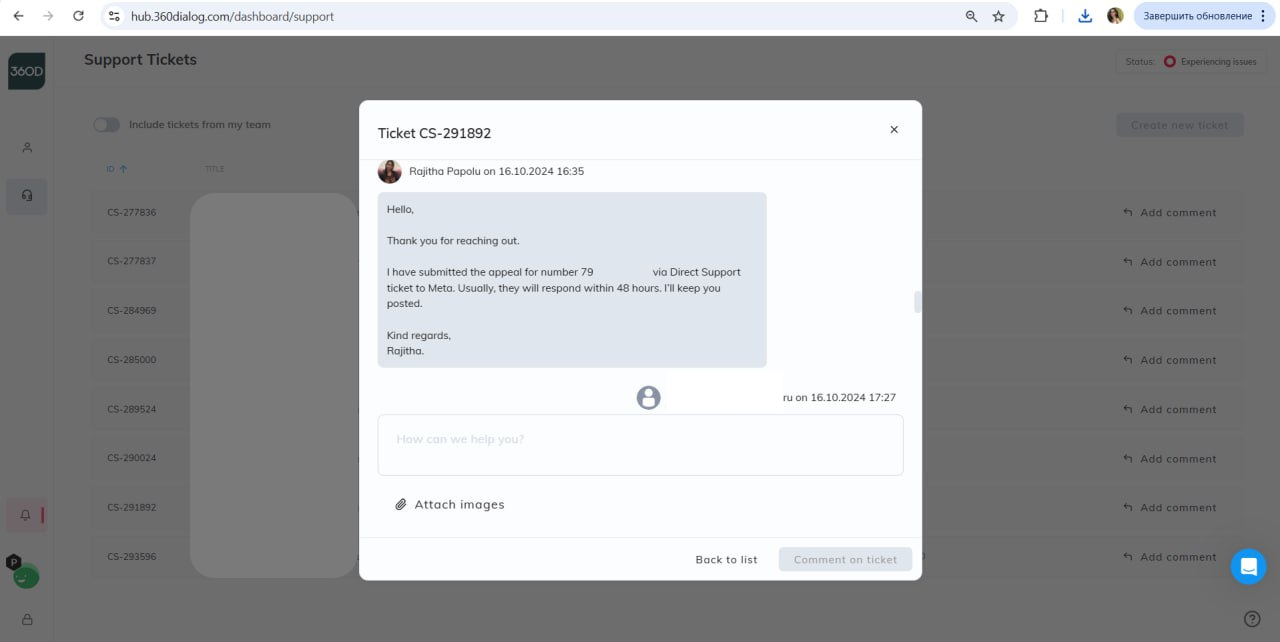The width and height of the screenshot is (1280, 642).
Task: Enable Include tickets from my team
Action: 106,125
